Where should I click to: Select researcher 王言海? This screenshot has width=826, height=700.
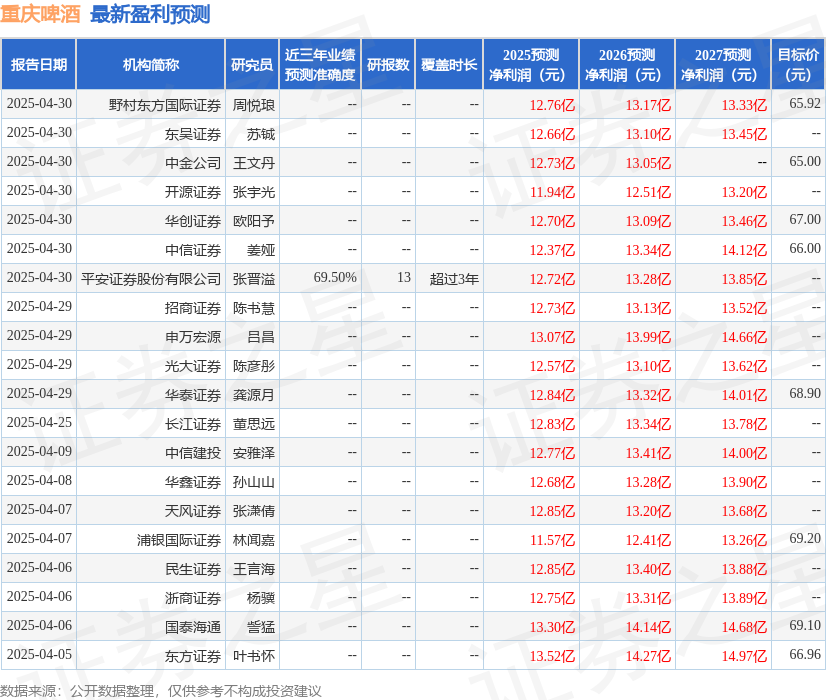click(254, 568)
